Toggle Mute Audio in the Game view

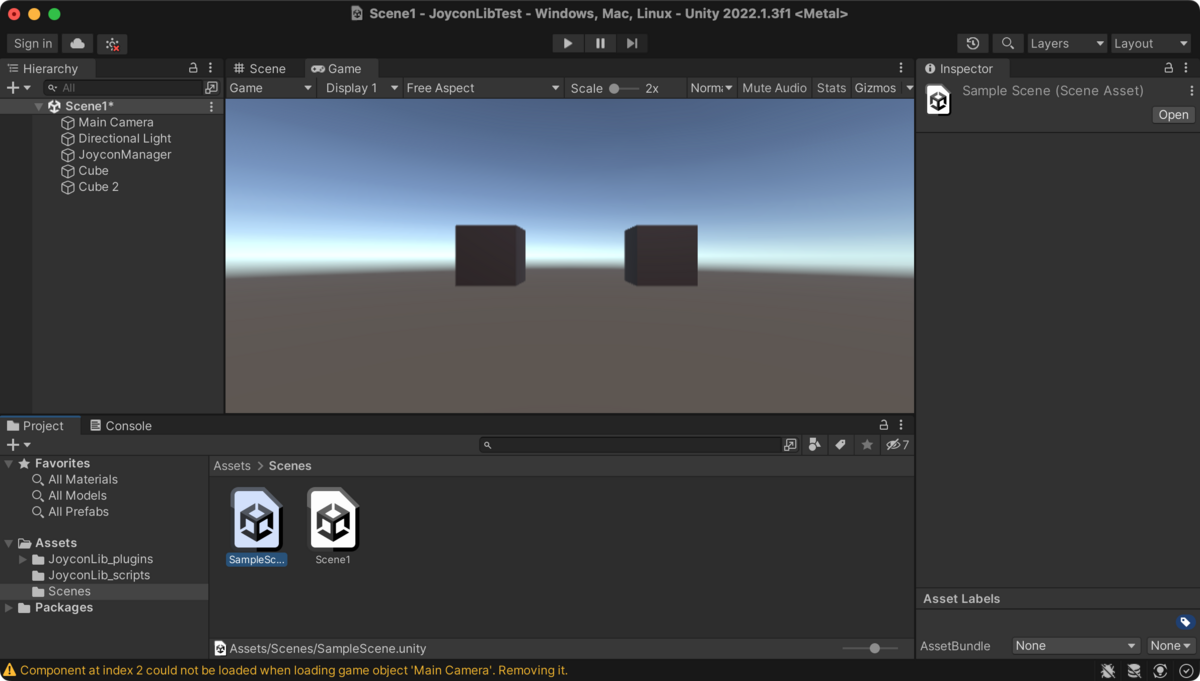pyautogui.click(x=774, y=88)
